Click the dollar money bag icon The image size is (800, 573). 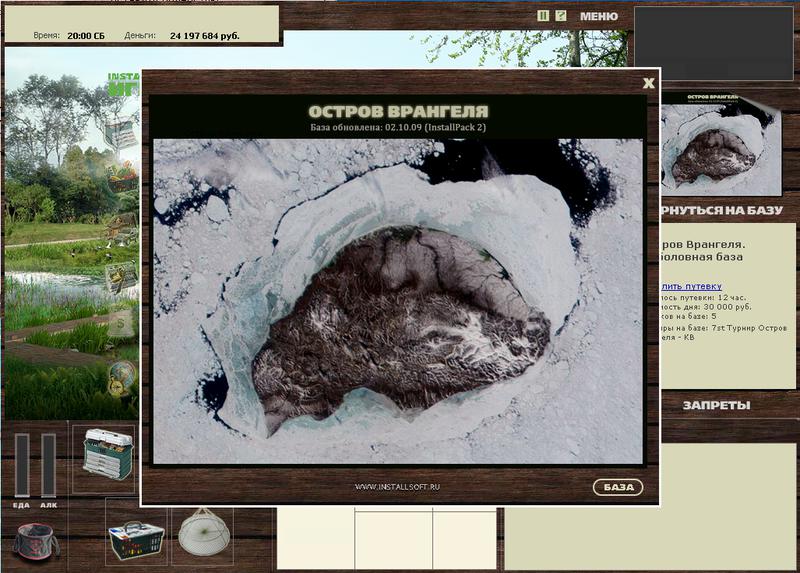point(121,322)
